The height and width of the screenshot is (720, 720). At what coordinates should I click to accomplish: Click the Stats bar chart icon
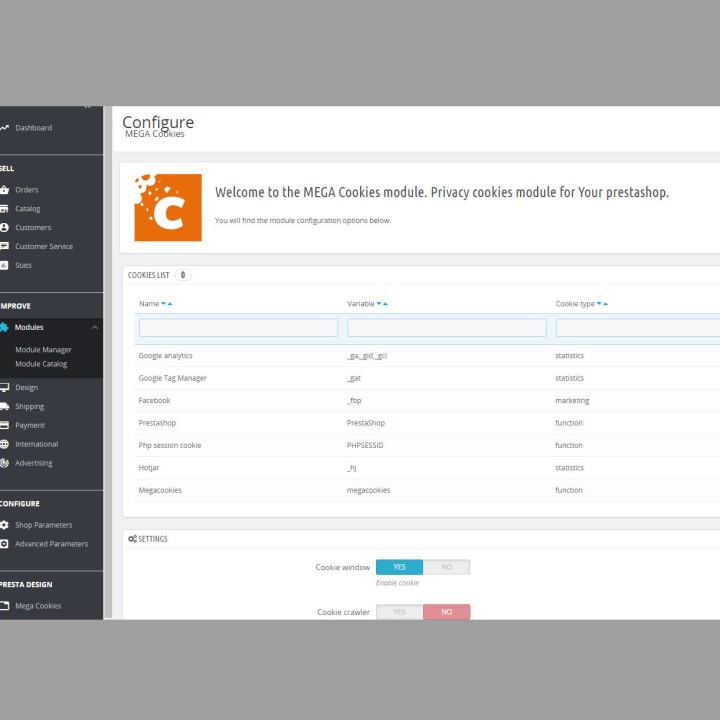tap(4, 265)
